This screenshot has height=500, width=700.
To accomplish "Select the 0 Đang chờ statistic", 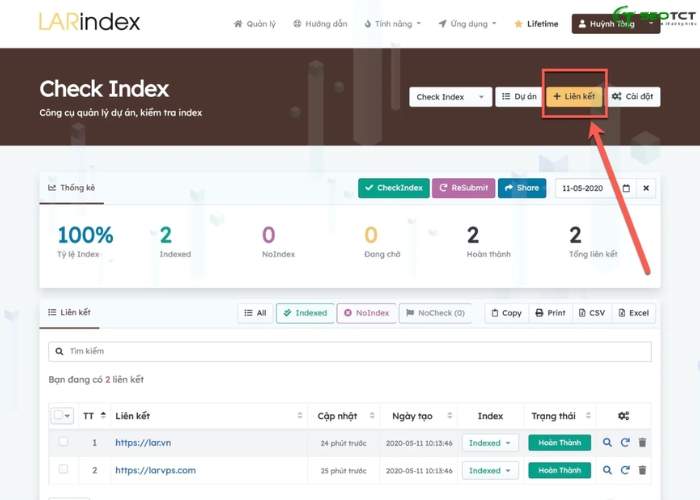I will point(382,242).
